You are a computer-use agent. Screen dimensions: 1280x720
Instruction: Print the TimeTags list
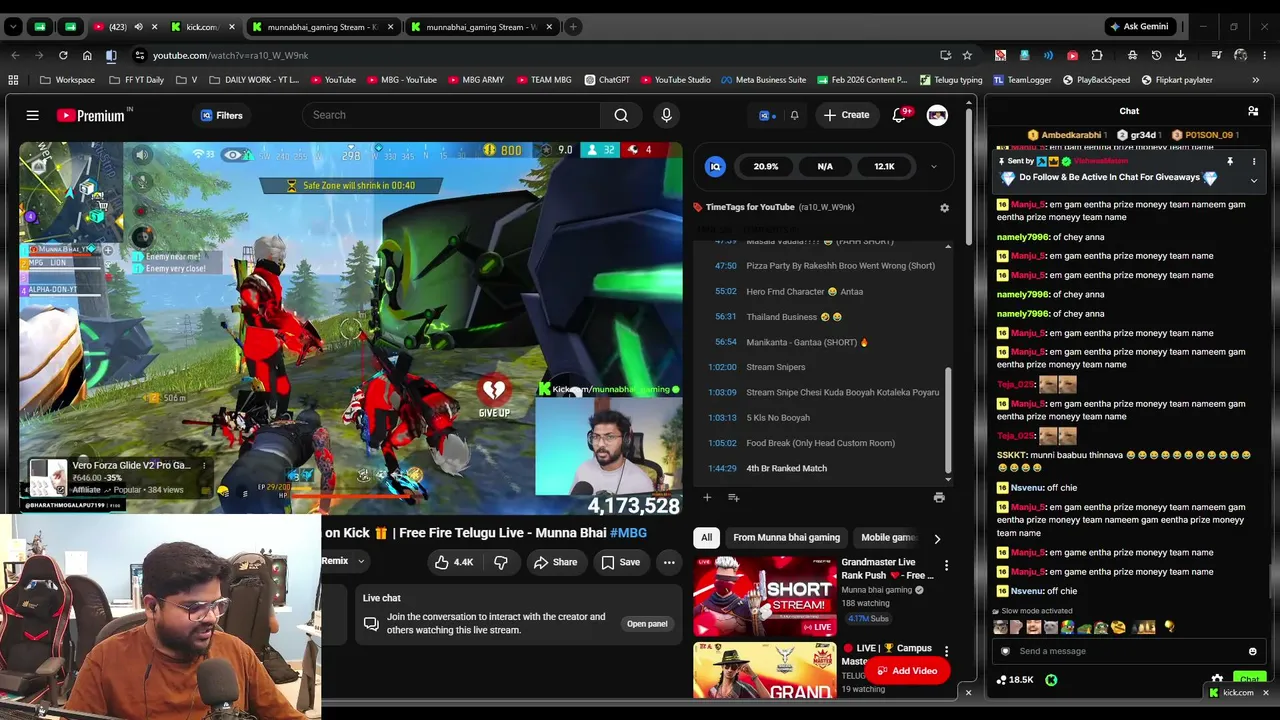[939, 497]
